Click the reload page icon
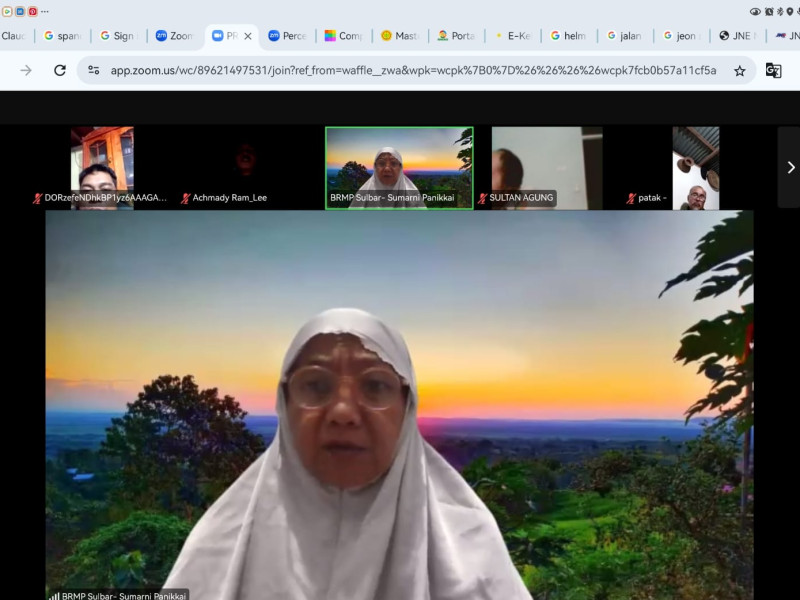Viewport: 800px width, 600px height. click(60, 70)
